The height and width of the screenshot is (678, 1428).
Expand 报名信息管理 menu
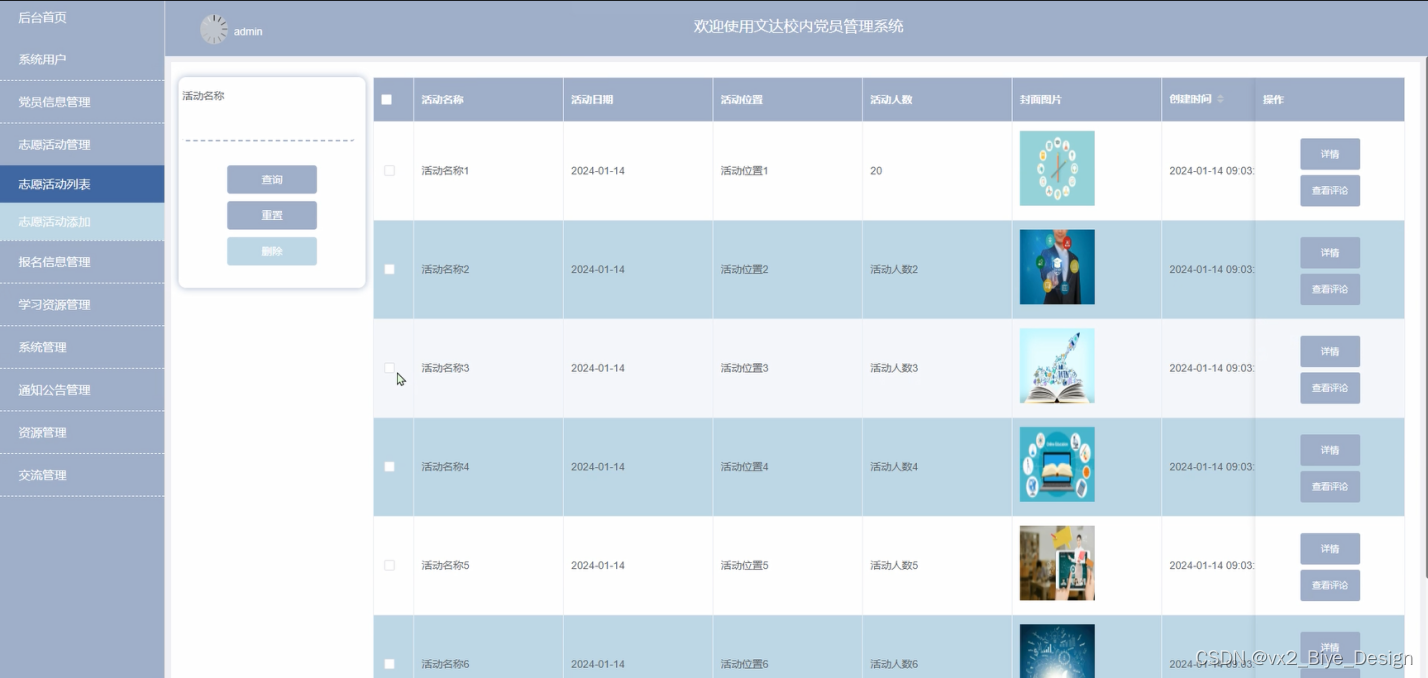pos(82,262)
